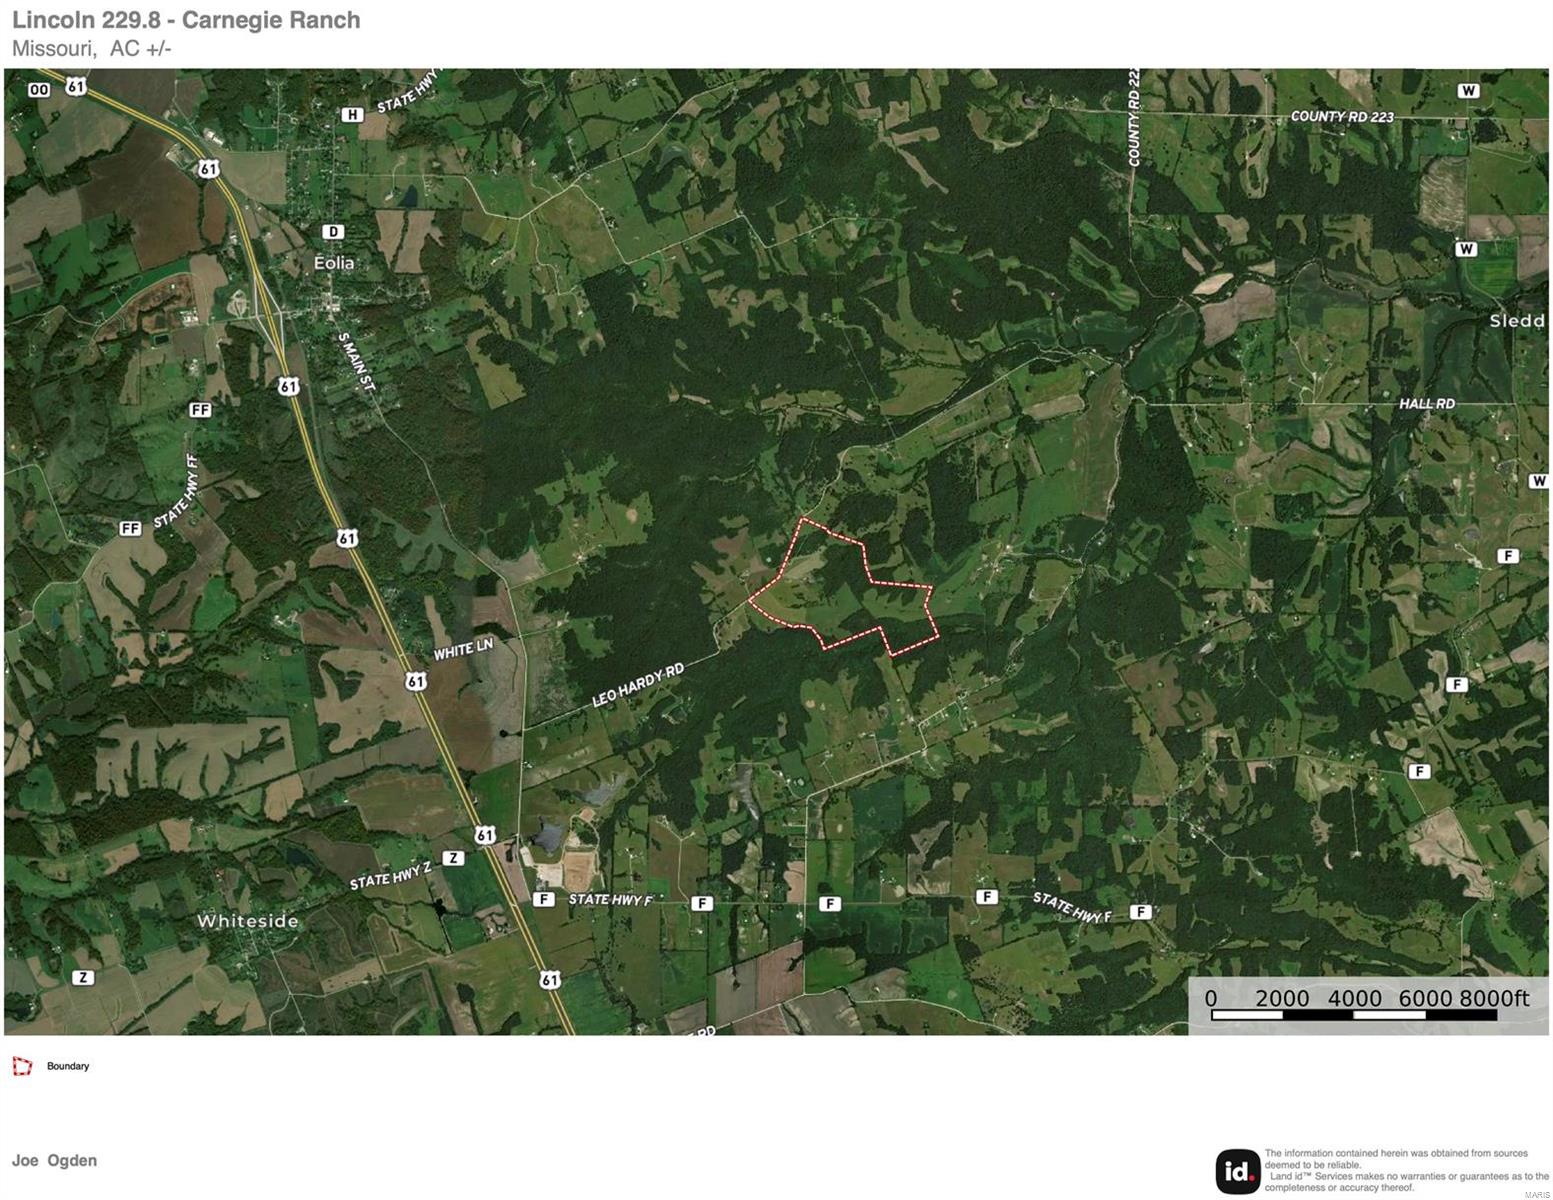Viewport: 1553px width, 1200px height.
Task: Click the W shield near County Rd 223
Action: click(x=1467, y=91)
